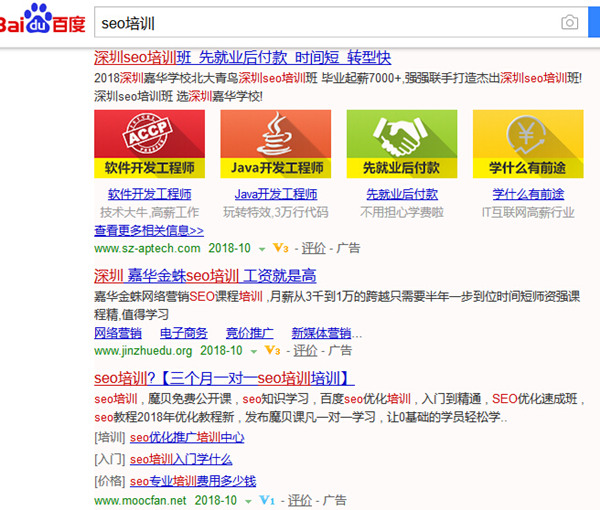Click the red ACCP 软件开发工程师 image
600x510 pixels.
point(149,144)
